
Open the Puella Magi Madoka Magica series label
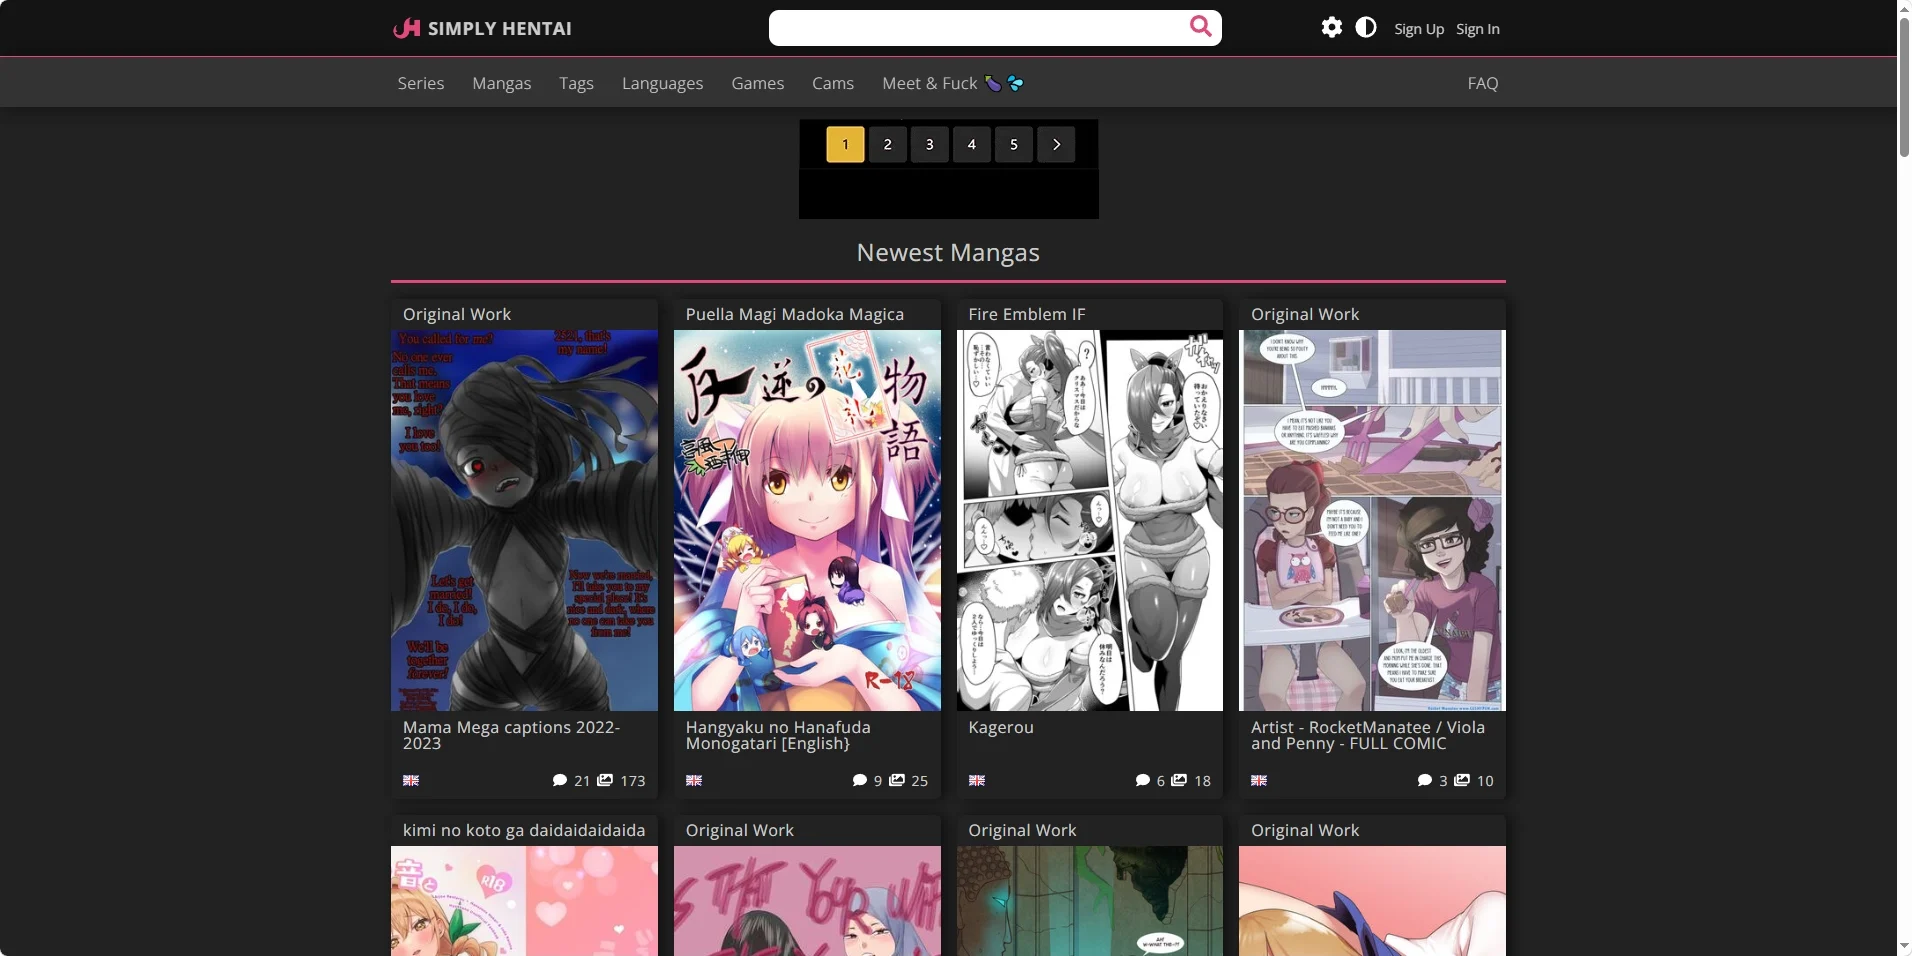point(795,314)
